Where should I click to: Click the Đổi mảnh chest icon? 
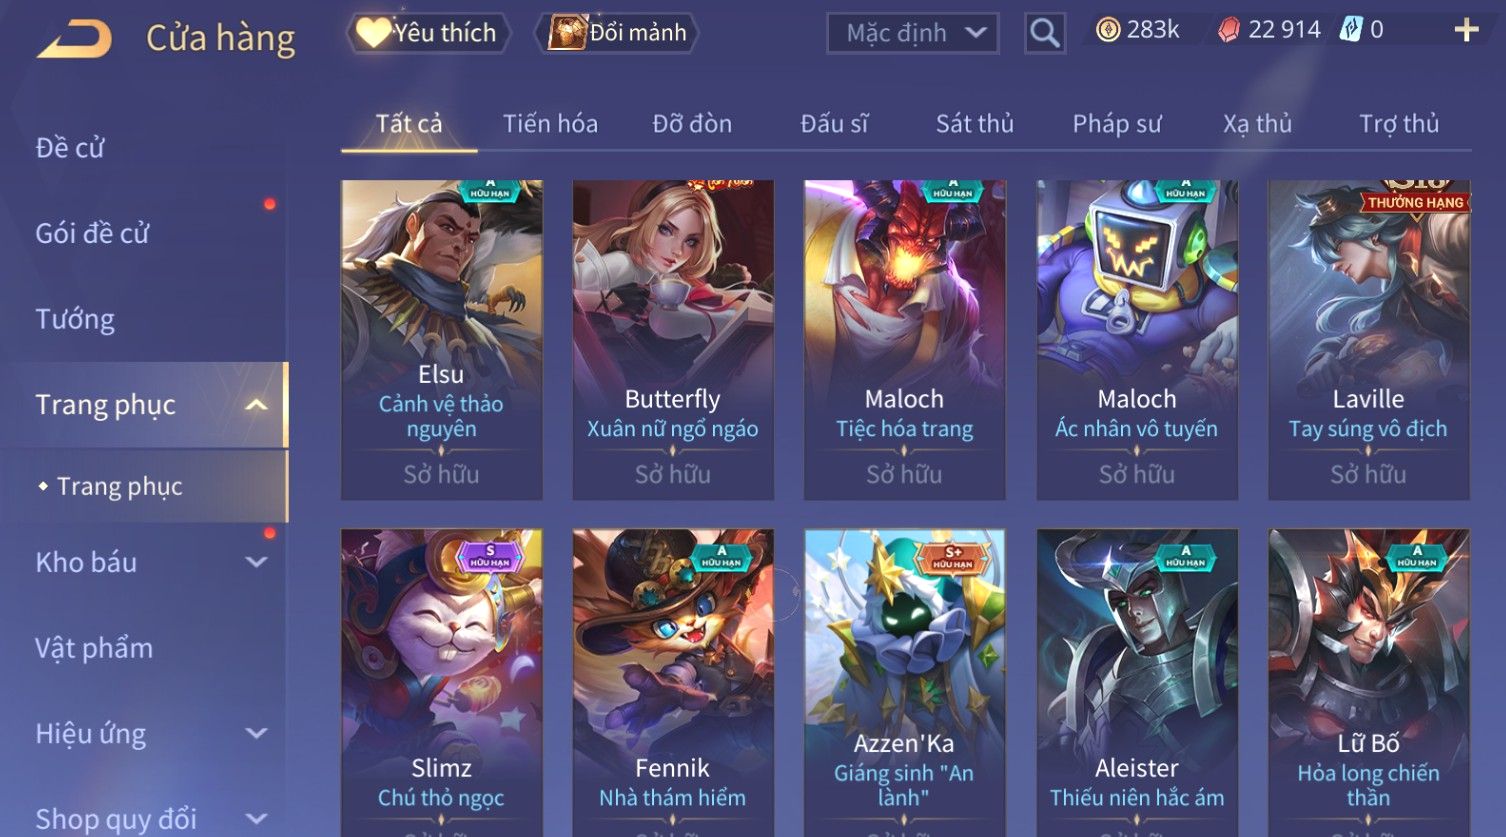point(566,33)
